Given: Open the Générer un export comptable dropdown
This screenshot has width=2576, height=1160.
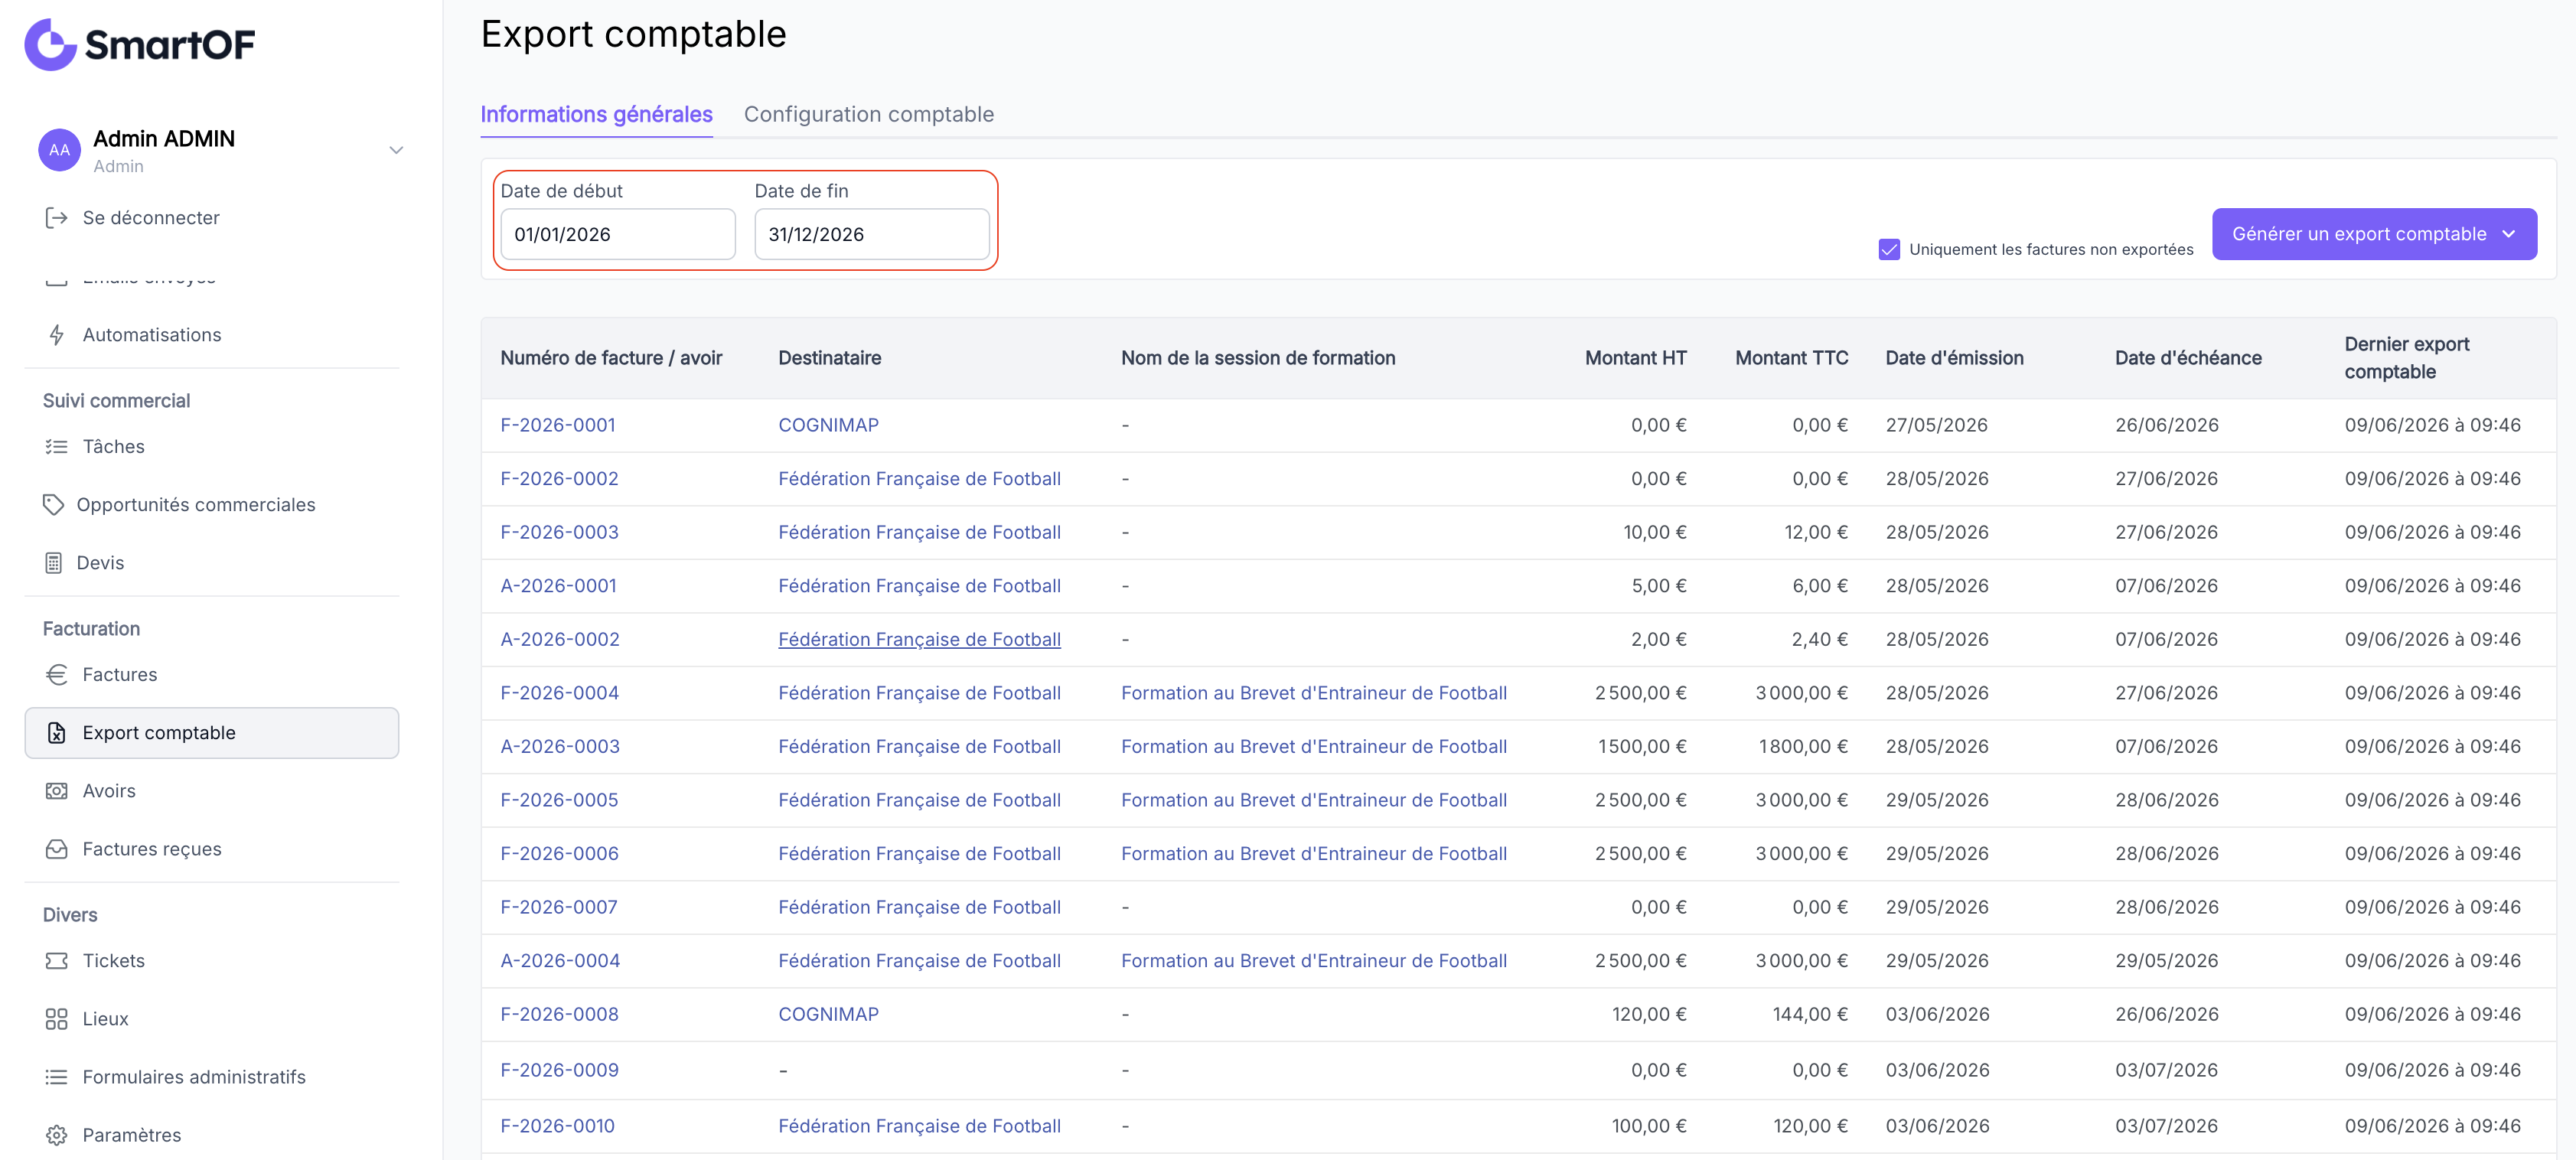Looking at the screenshot, I should click(2374, 234).
